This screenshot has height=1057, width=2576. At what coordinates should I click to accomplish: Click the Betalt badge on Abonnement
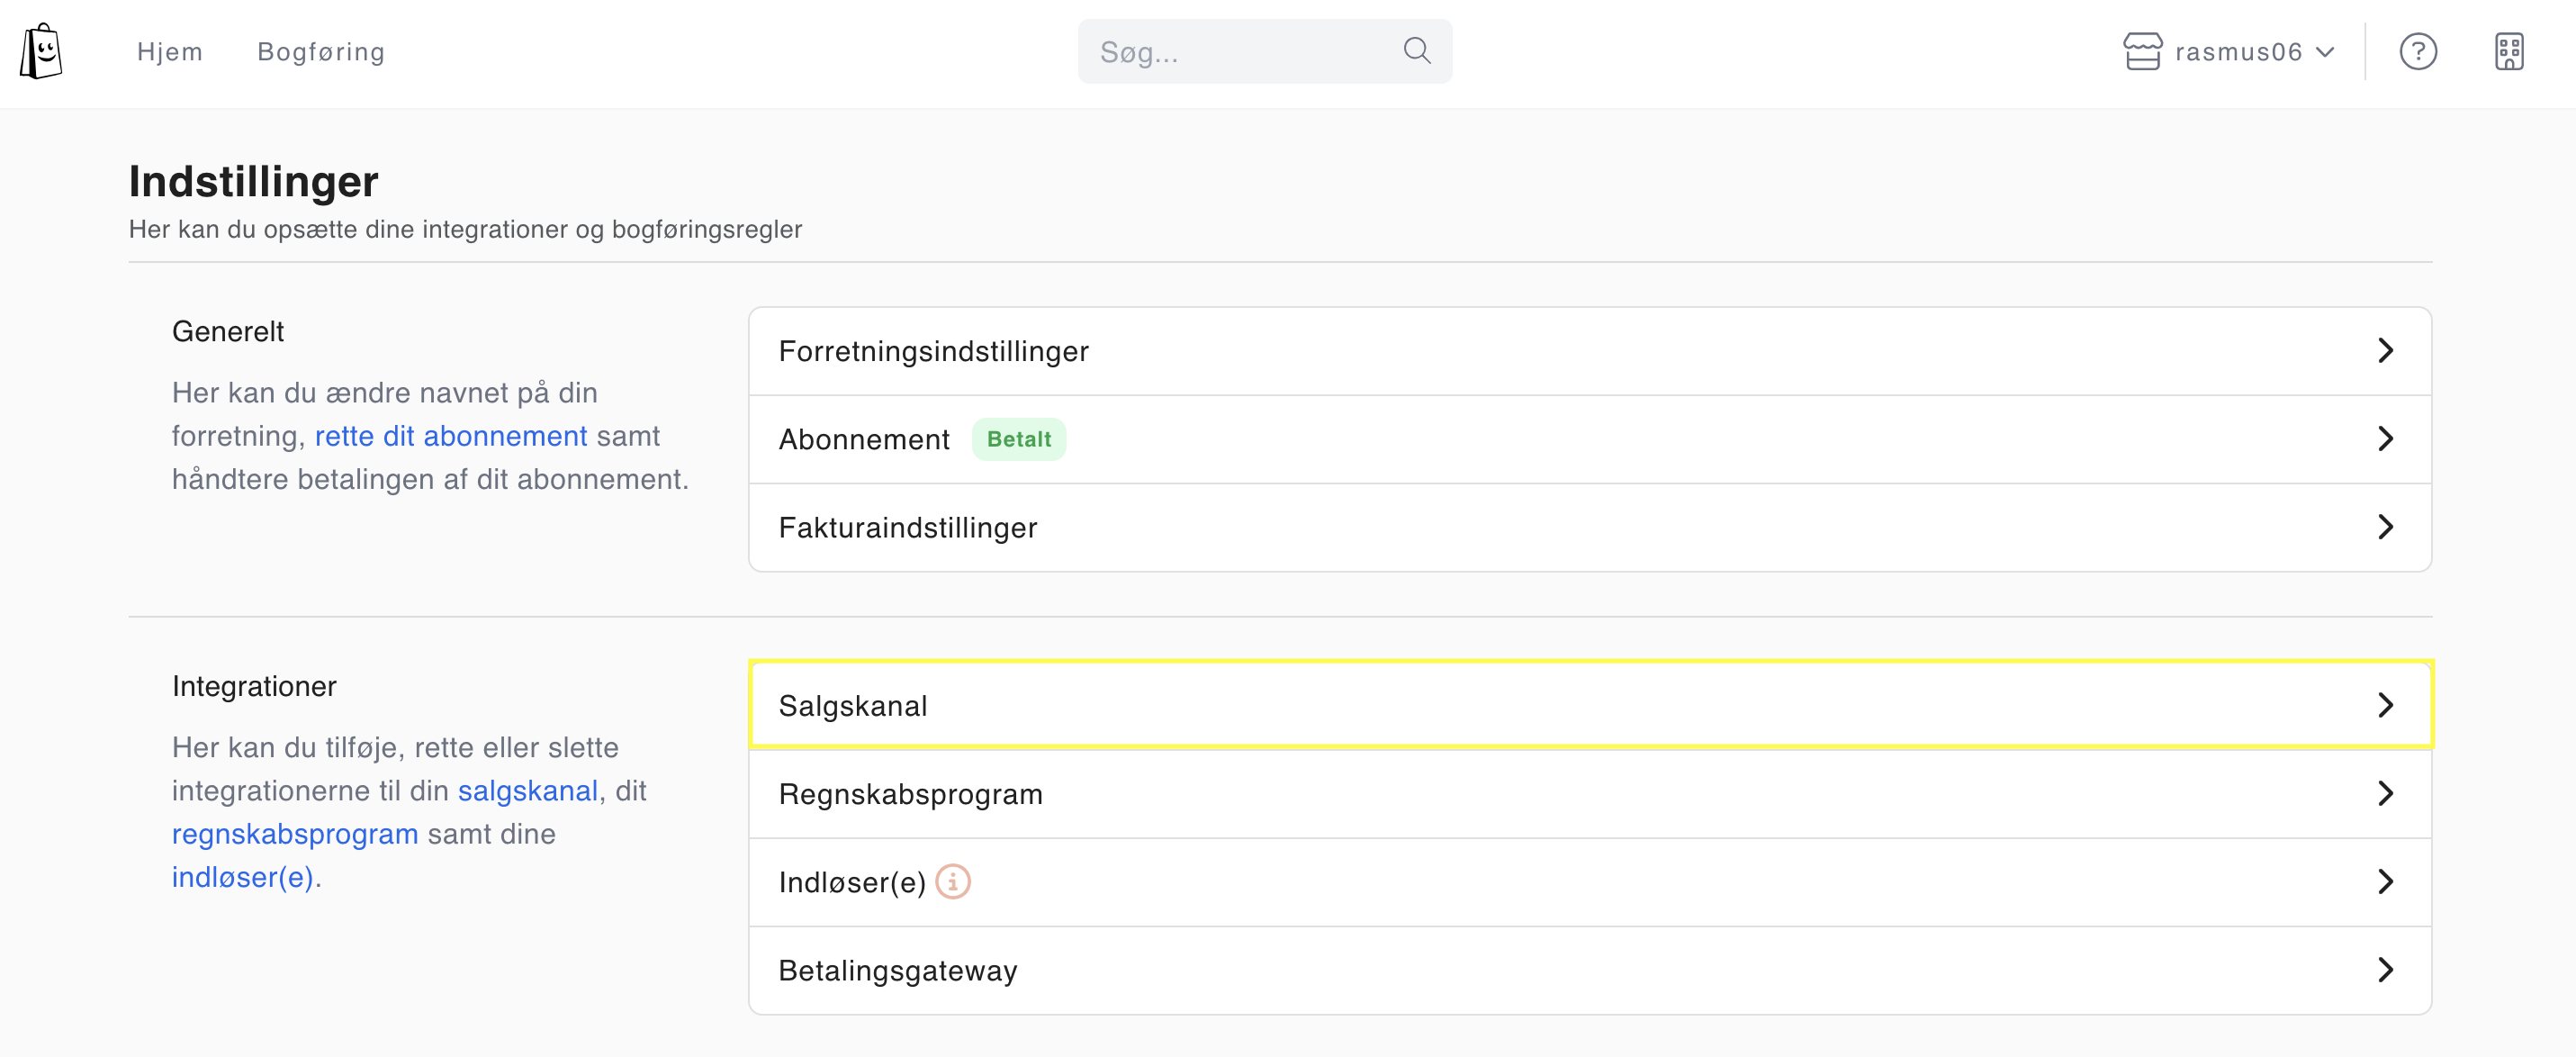pyautogui.click(x=1018, y=439)
